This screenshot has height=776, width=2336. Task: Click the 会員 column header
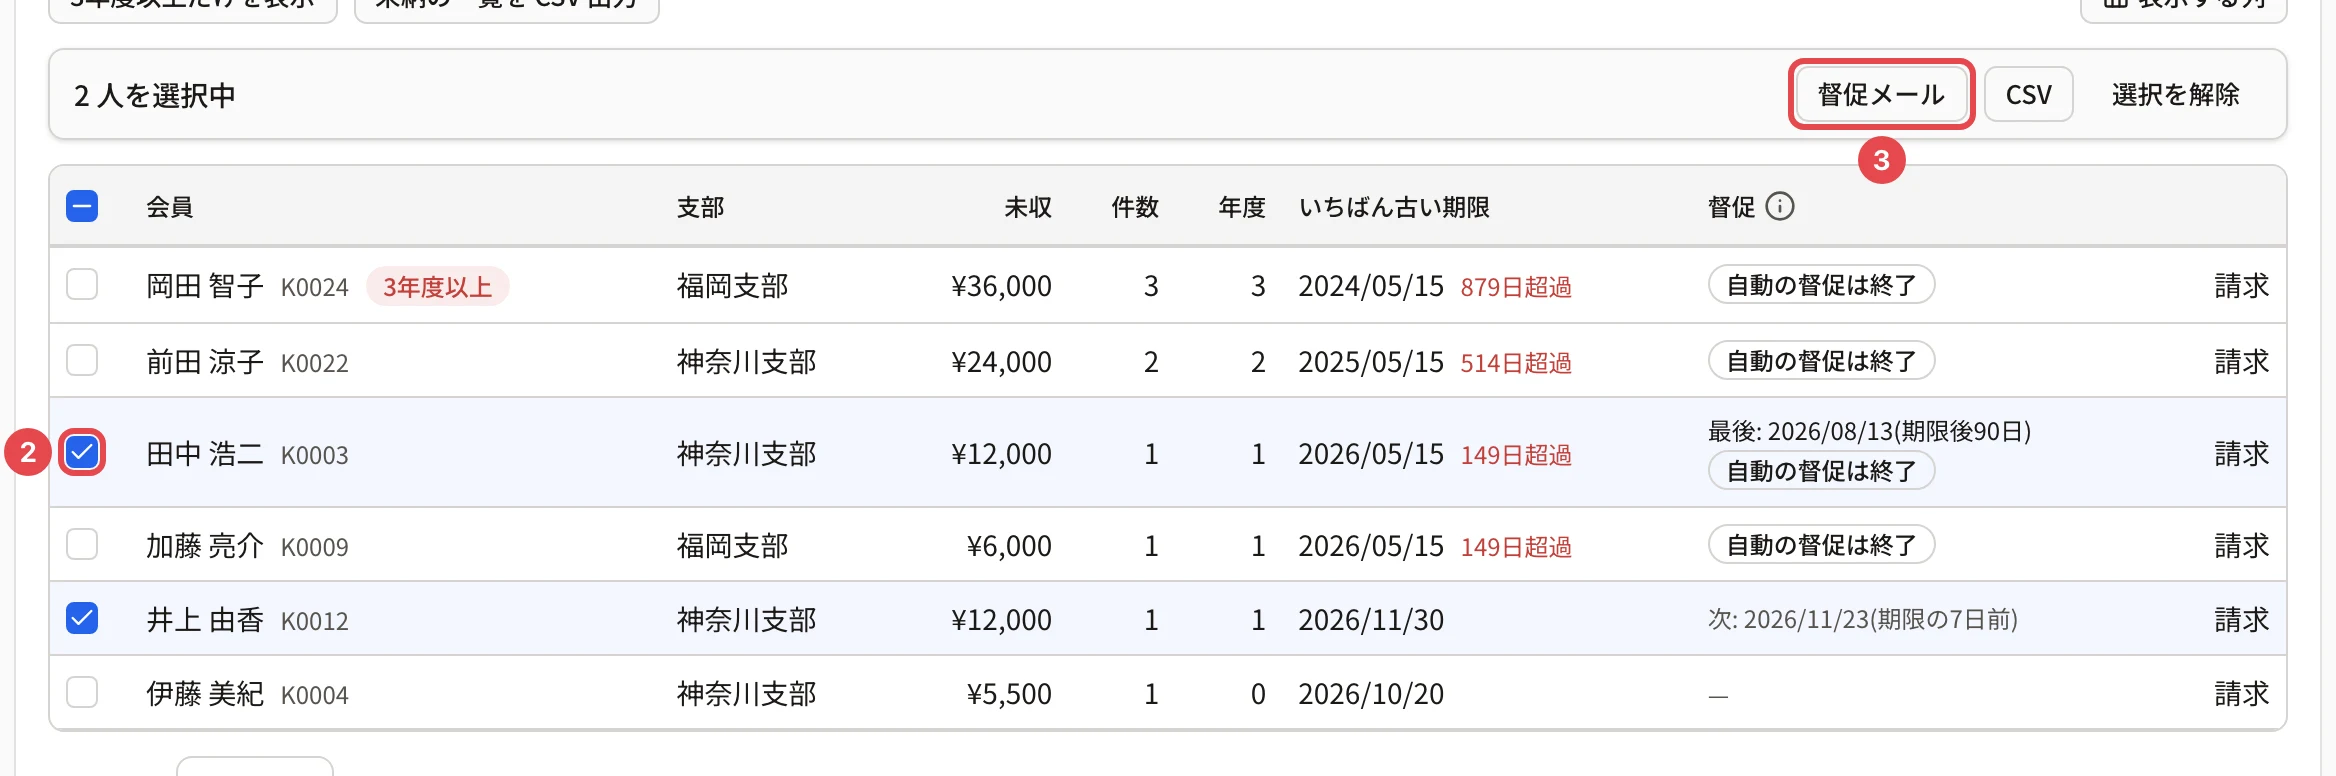point(170,207)
